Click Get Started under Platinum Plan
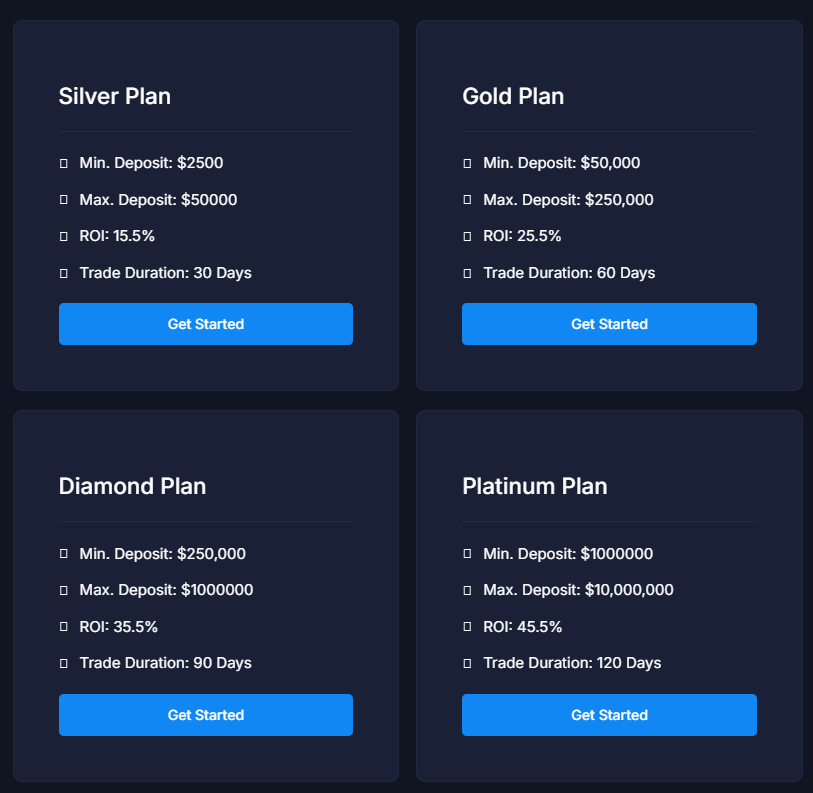This screenshot has width=813, height=793. coord(609,715)
